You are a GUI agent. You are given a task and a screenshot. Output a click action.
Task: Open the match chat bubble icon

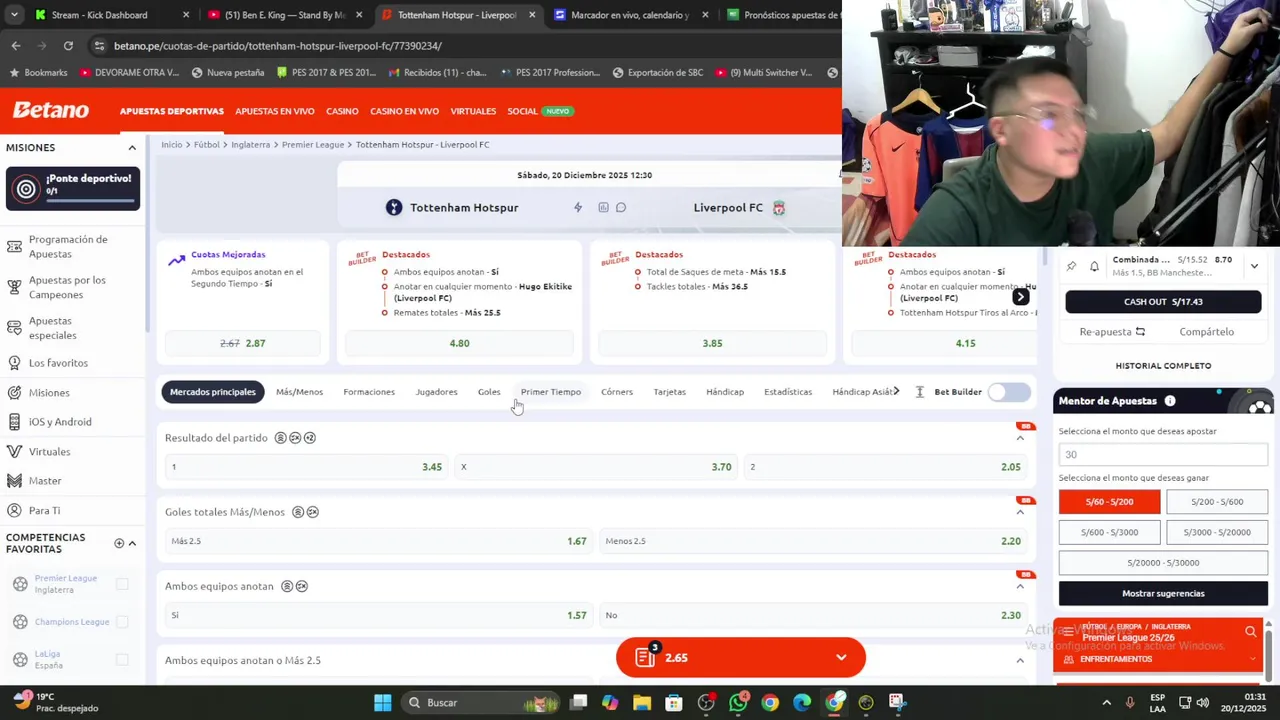click(621, 207)
